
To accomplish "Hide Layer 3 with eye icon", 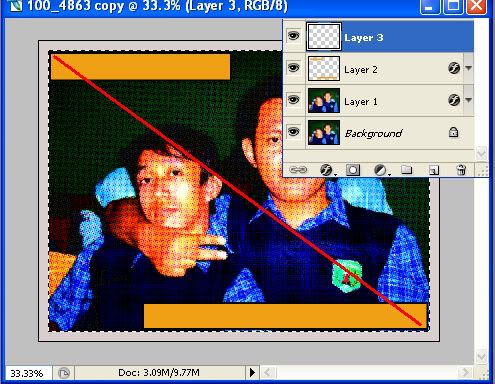I will pos(293,35).
